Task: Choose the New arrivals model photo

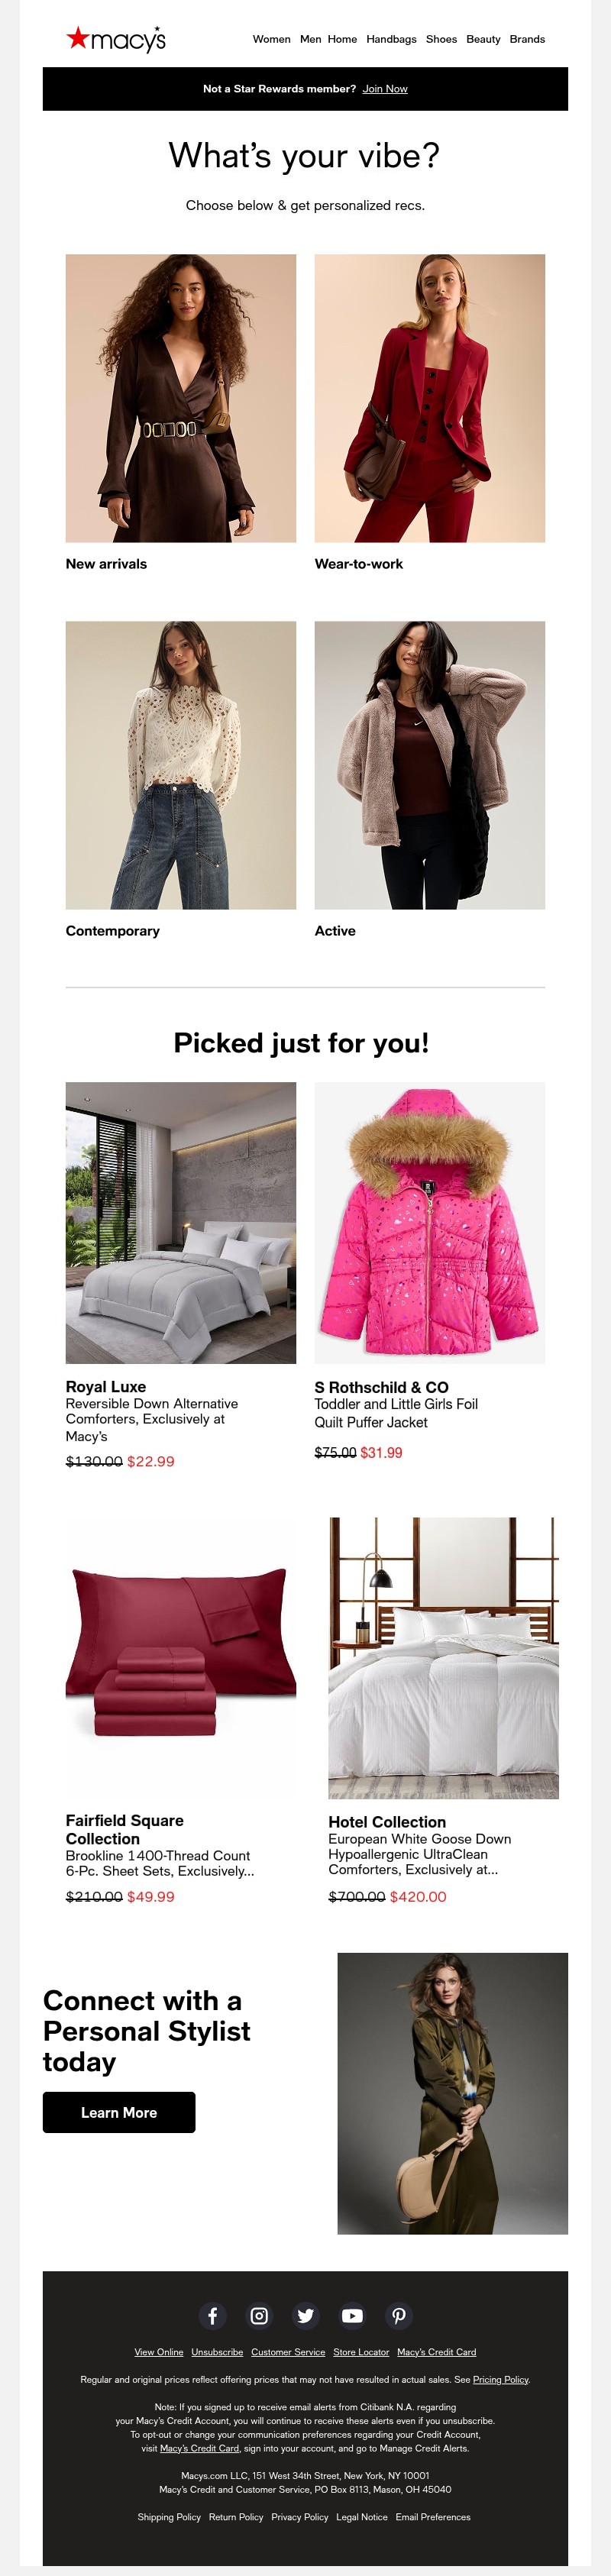Action: [181, 398]
